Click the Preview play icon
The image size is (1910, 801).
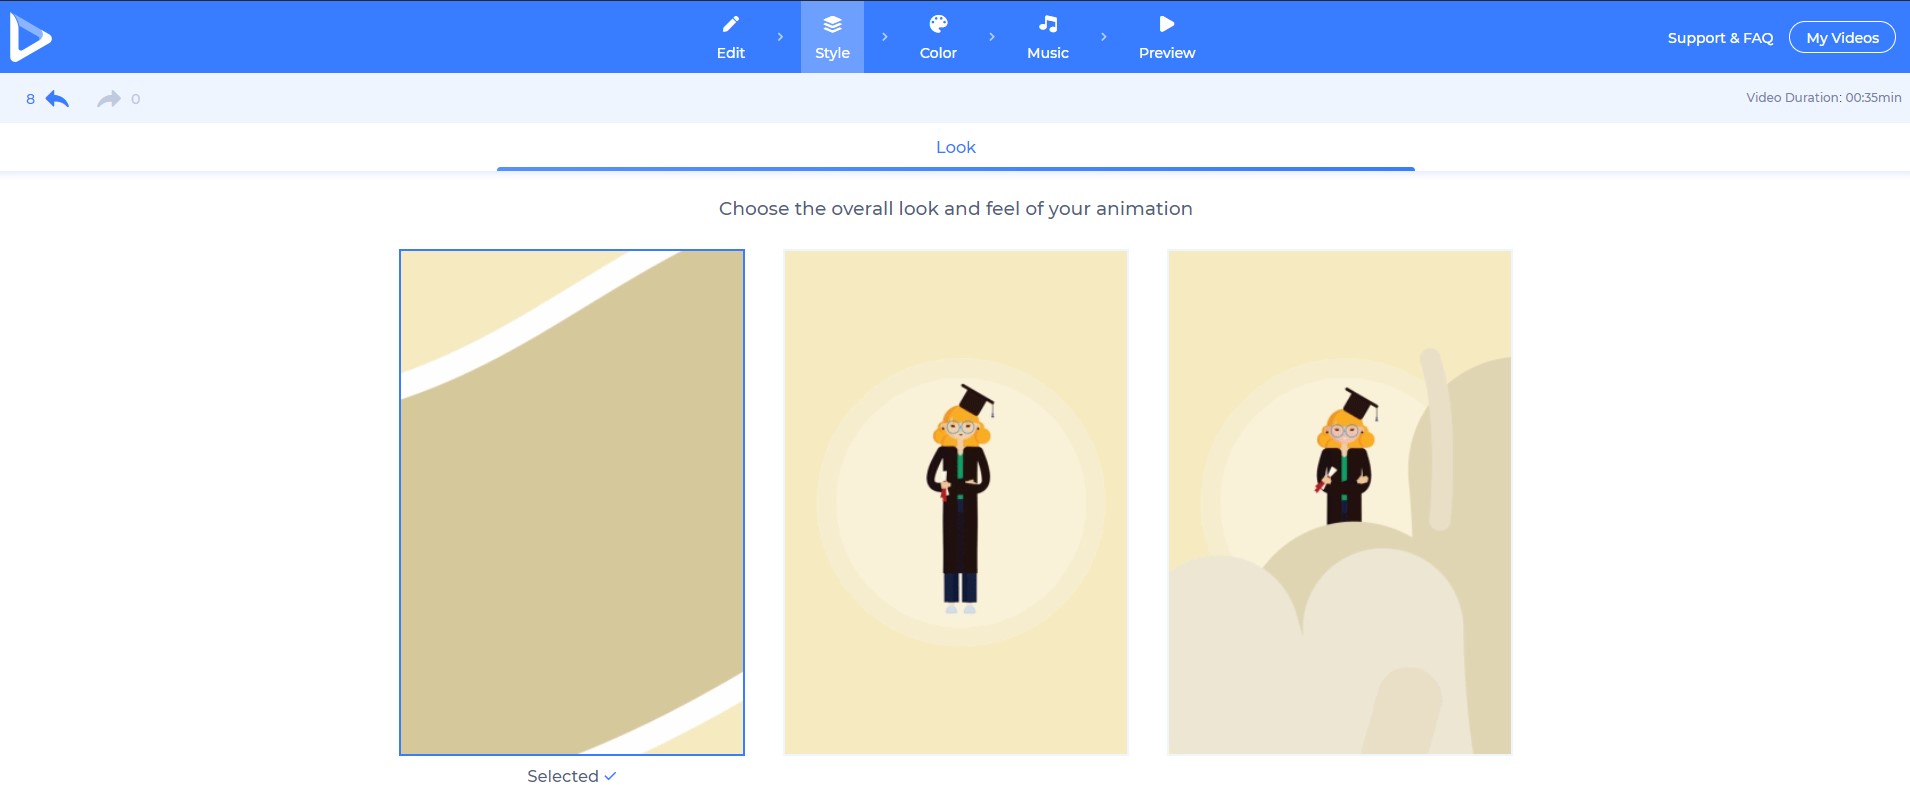pos(1167,24)
